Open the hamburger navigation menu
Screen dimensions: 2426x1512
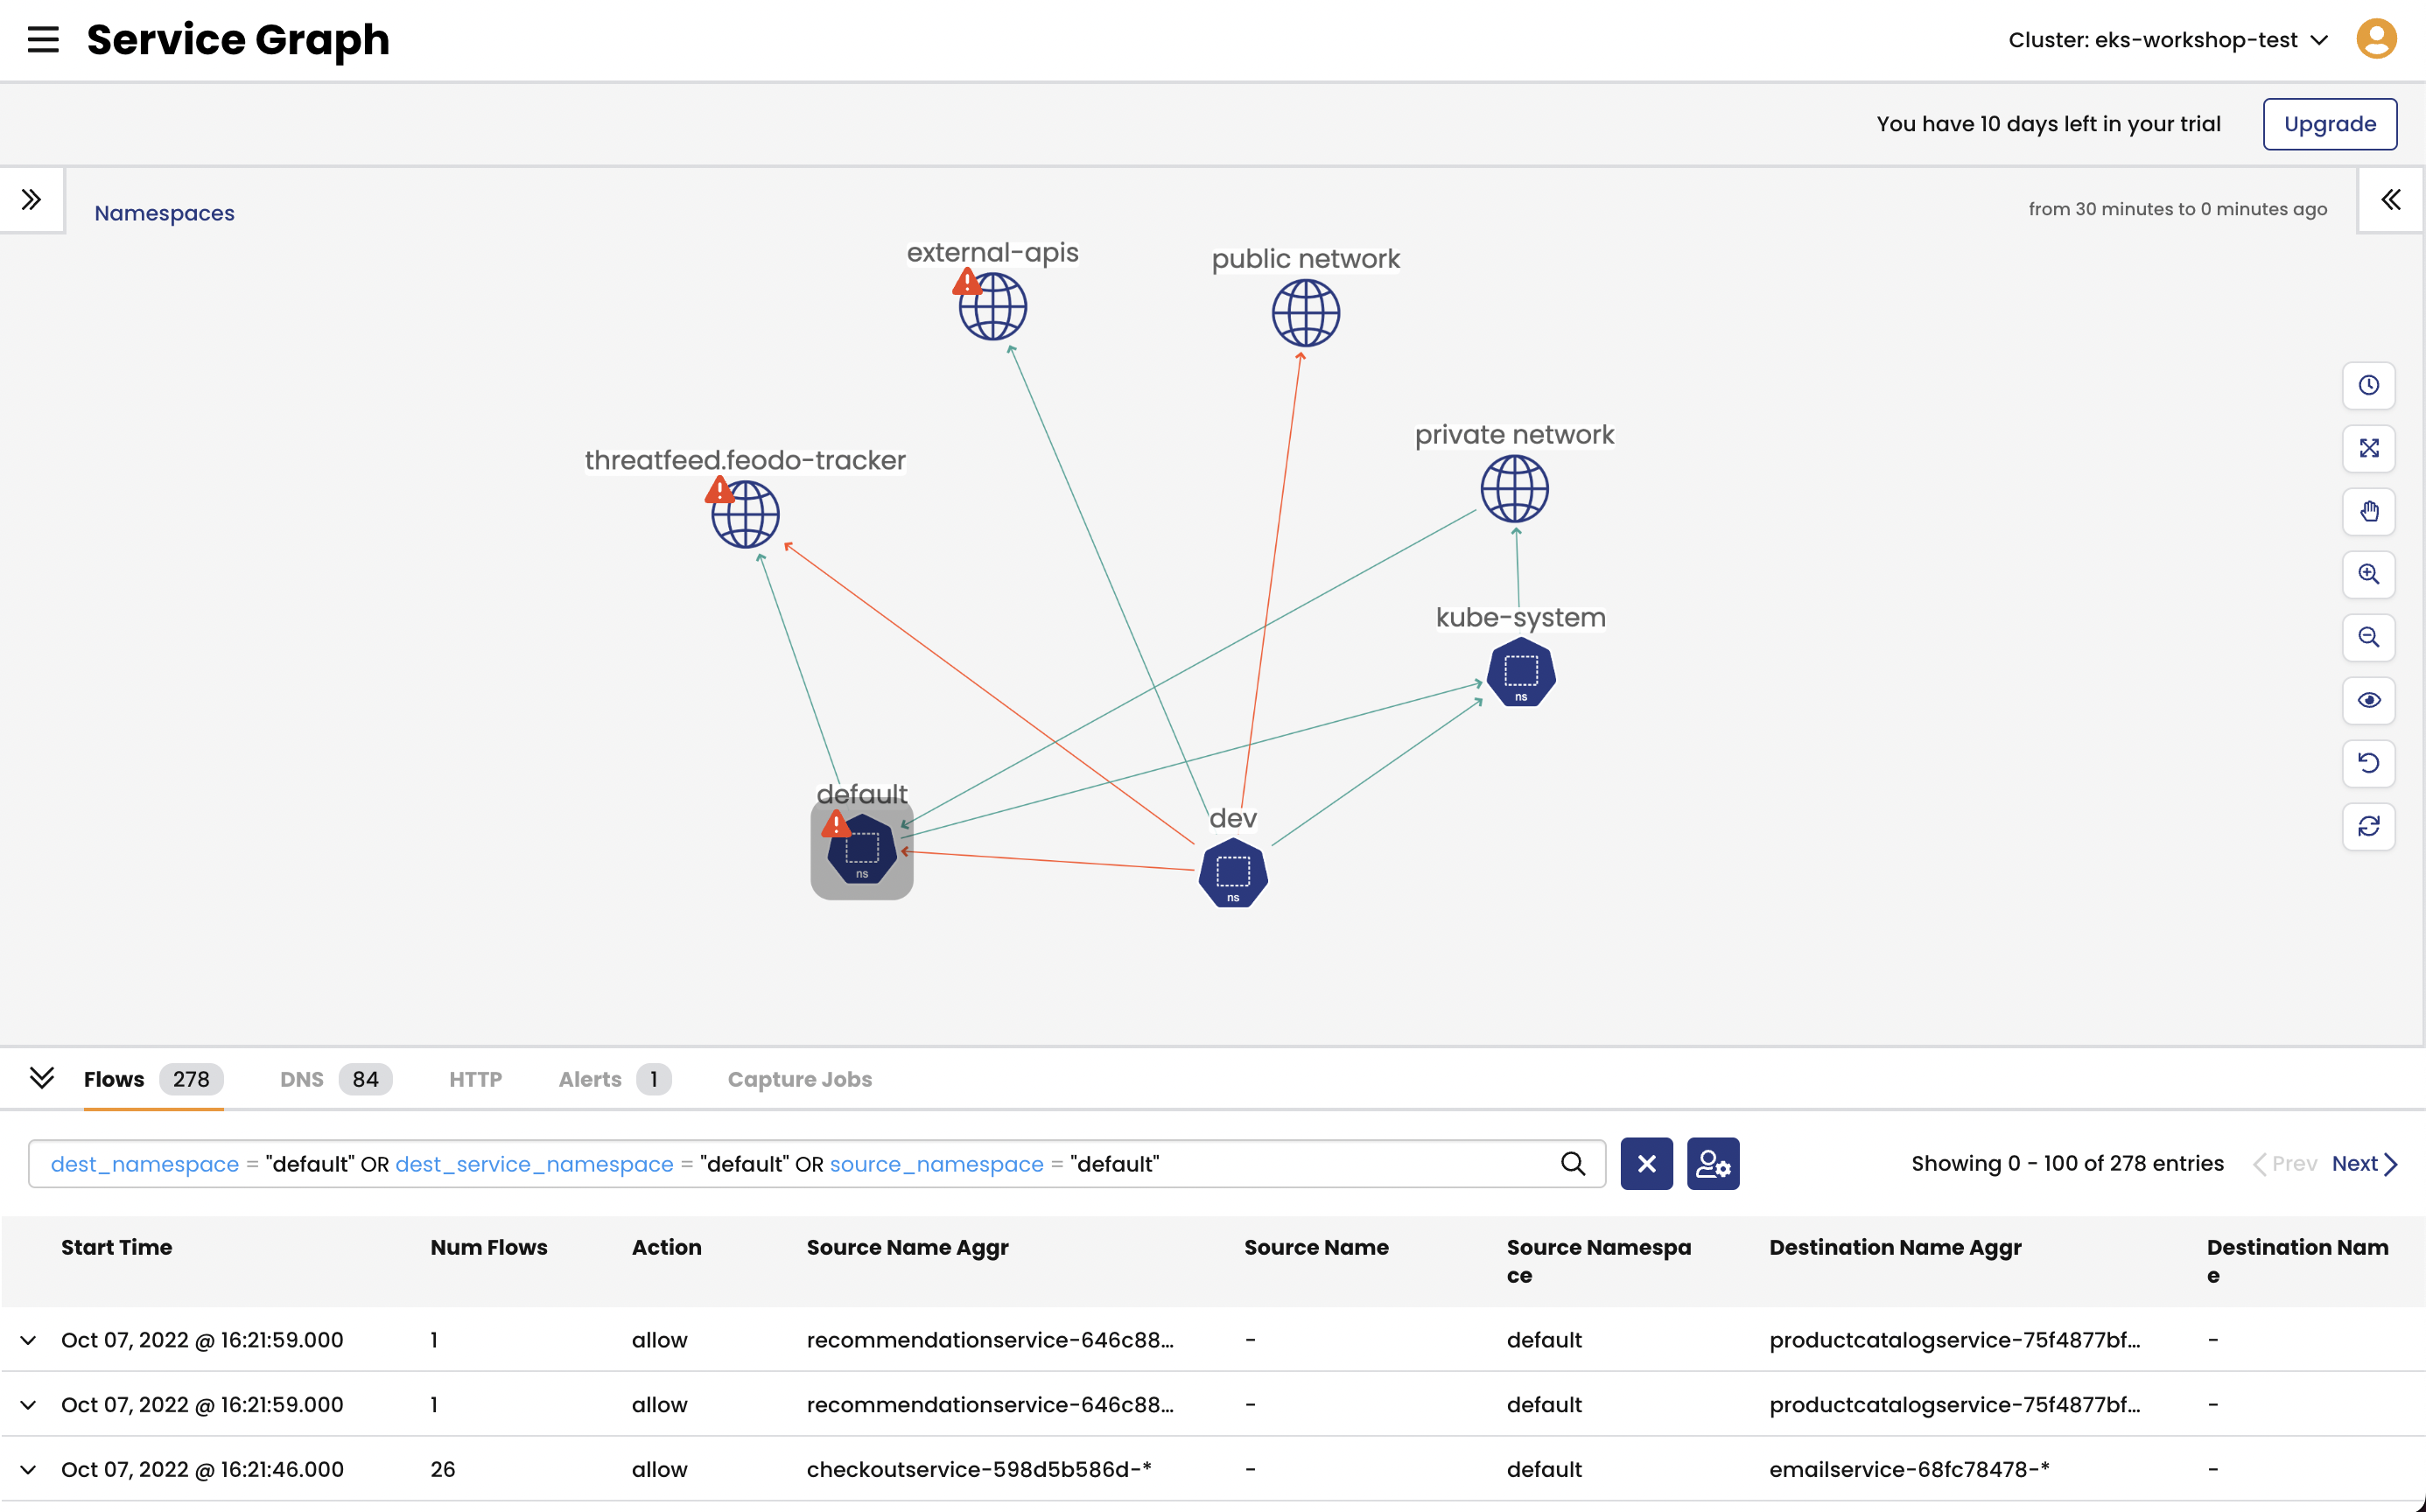click(x=43, y=40)
